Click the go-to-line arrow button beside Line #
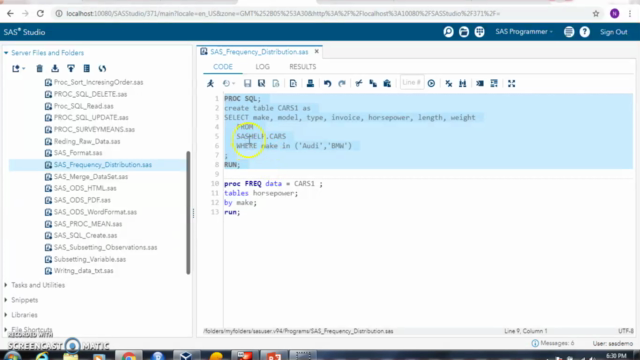640x360 pixels. tap(431, 83)
